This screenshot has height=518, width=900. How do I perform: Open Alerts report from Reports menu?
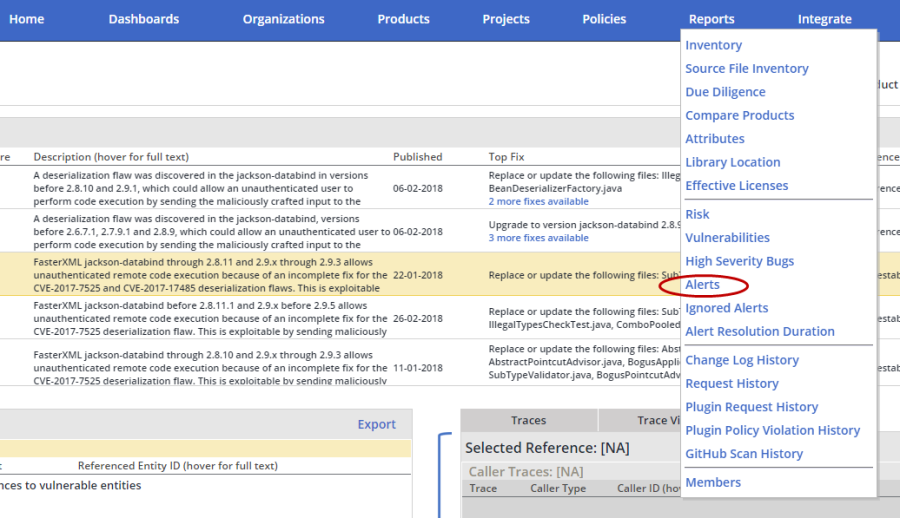pyautogui.click(x=702, y=285)
